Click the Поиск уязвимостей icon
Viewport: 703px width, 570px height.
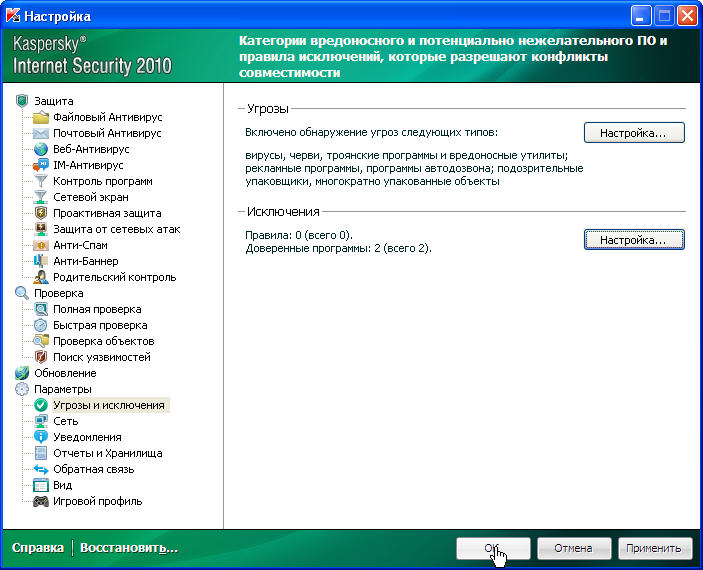[40, 357]
